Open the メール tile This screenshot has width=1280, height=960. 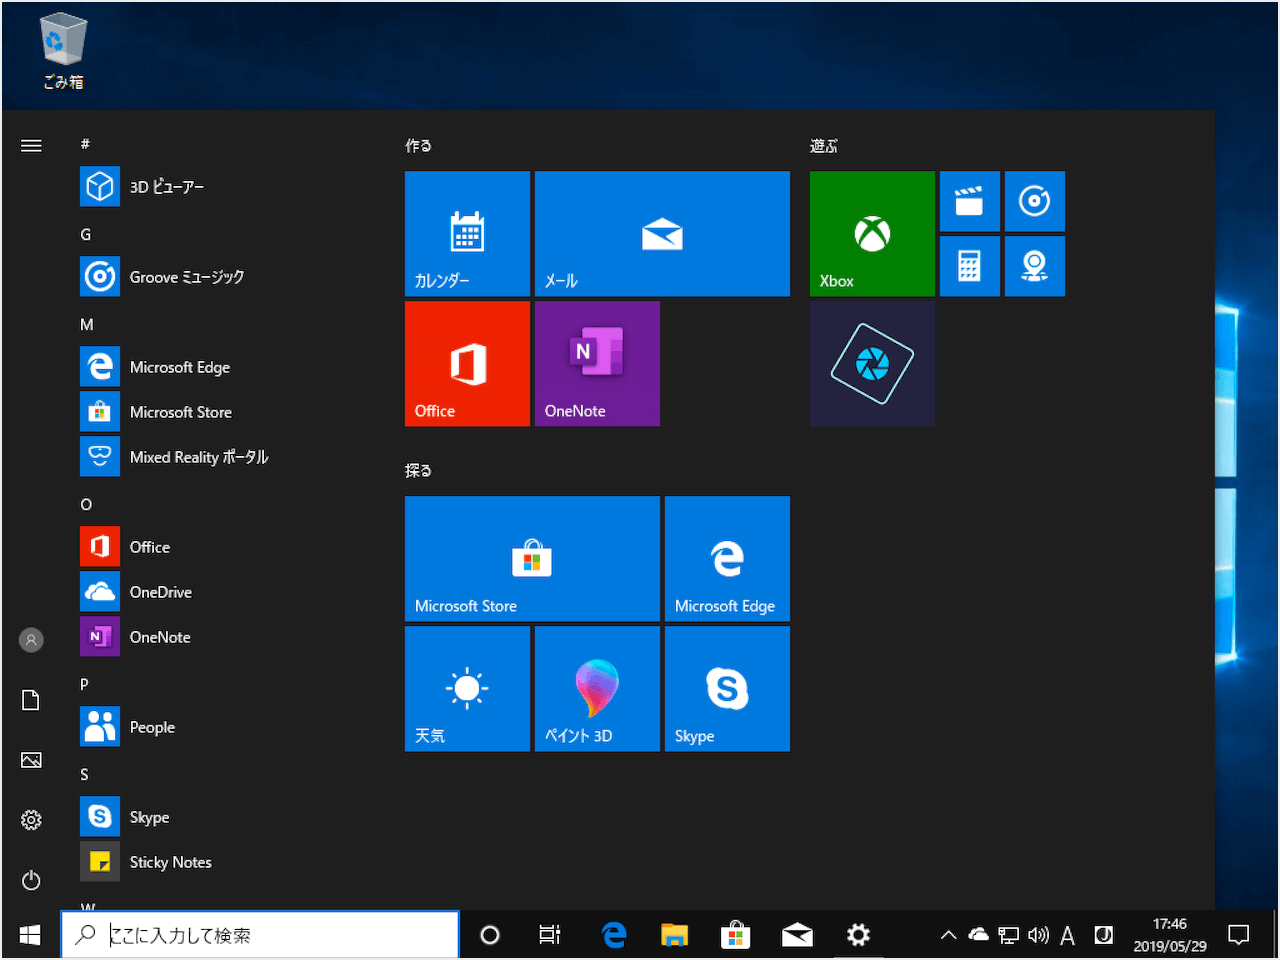662,233
